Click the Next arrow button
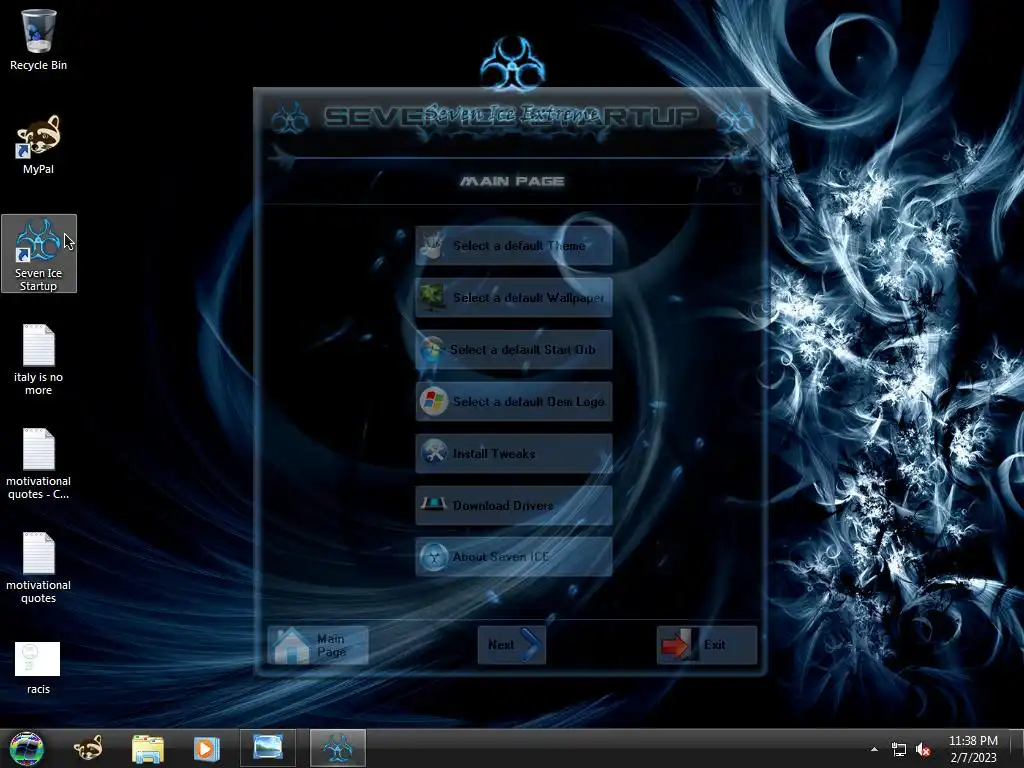 (x=511, y=645)
